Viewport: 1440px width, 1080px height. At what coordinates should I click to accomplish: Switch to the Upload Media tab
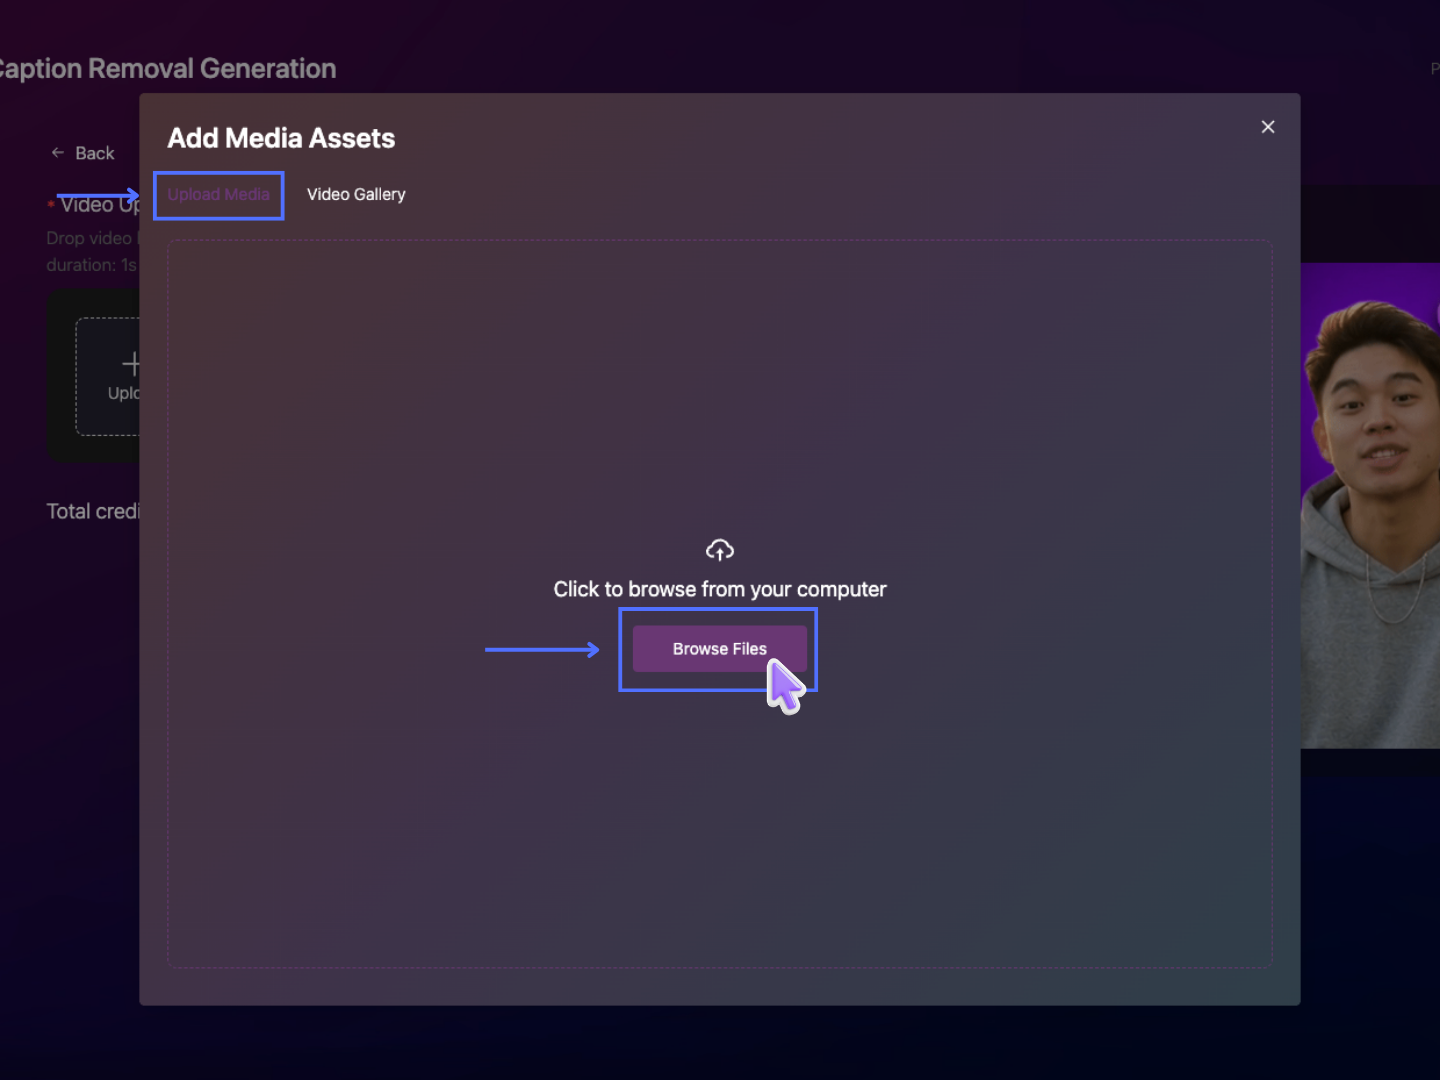pyautogui.click(x=218, y=194)
